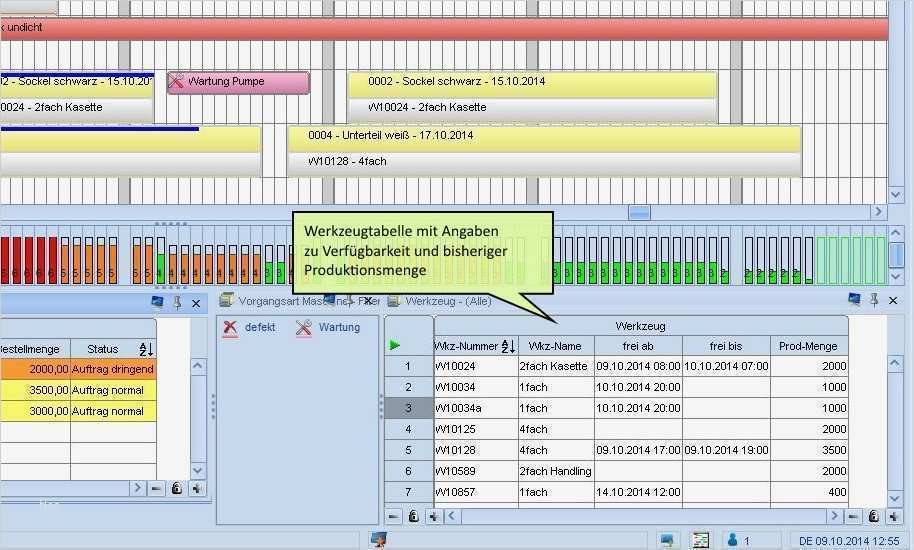Click Werkzeug table scroll down arrow

point(895,498)
